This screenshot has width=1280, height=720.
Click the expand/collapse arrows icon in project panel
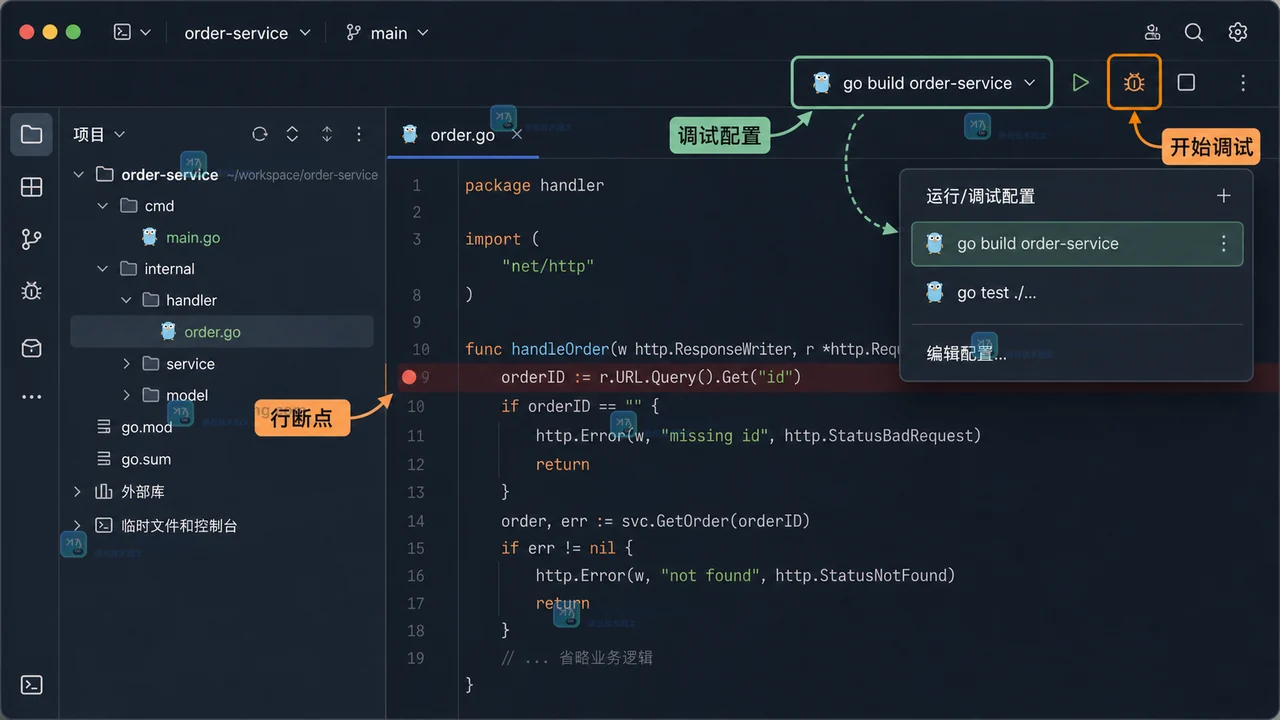coord(292,134)
